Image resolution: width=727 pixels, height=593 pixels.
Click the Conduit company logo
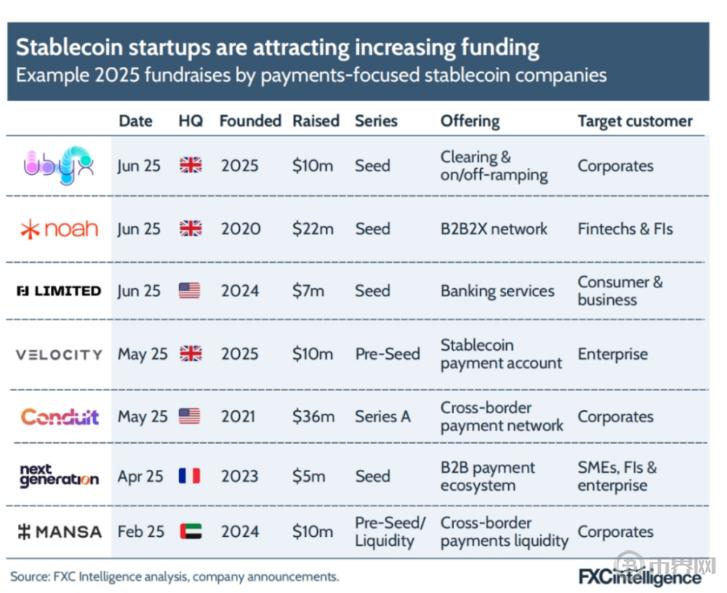point(60,416)
